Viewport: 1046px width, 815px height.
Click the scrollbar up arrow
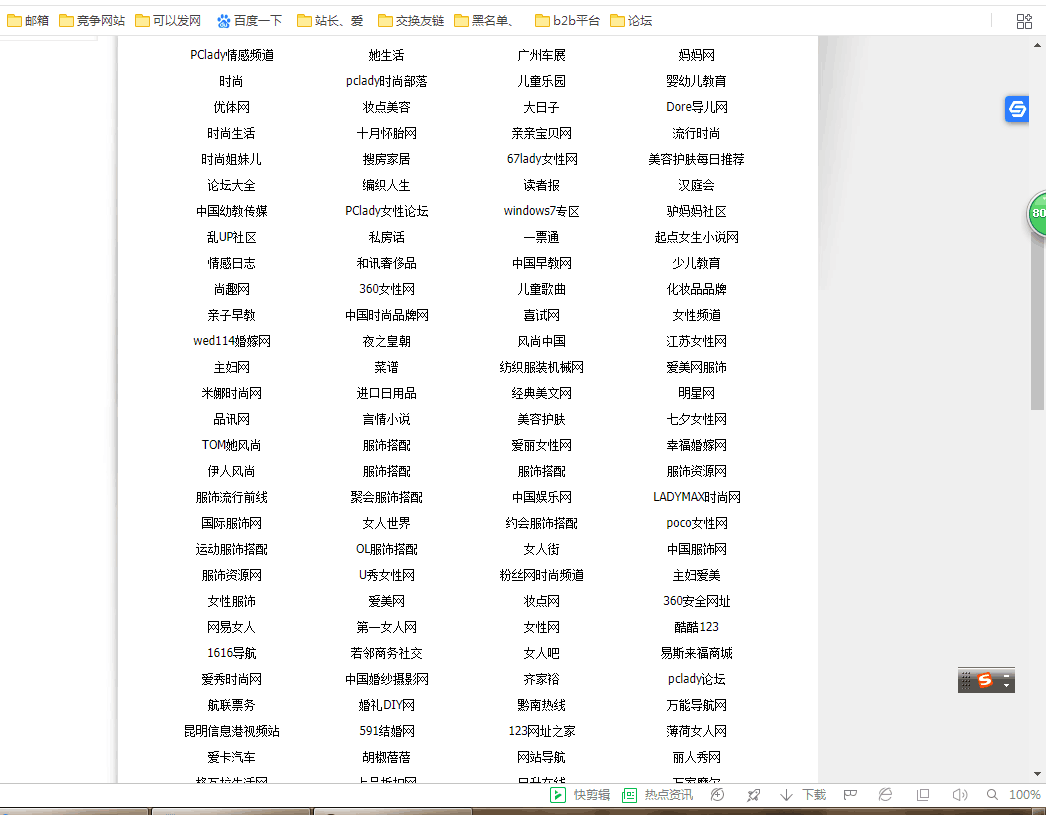(1037, 45)
